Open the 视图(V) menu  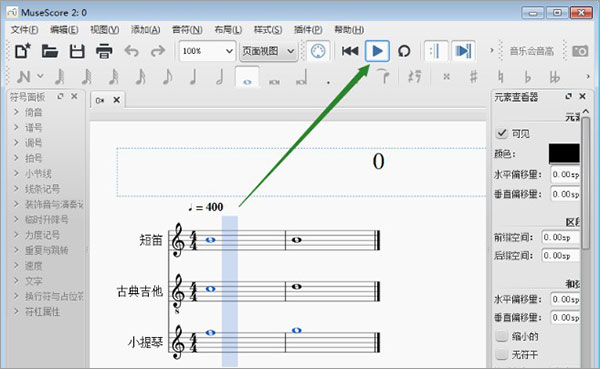click(104, 29)
